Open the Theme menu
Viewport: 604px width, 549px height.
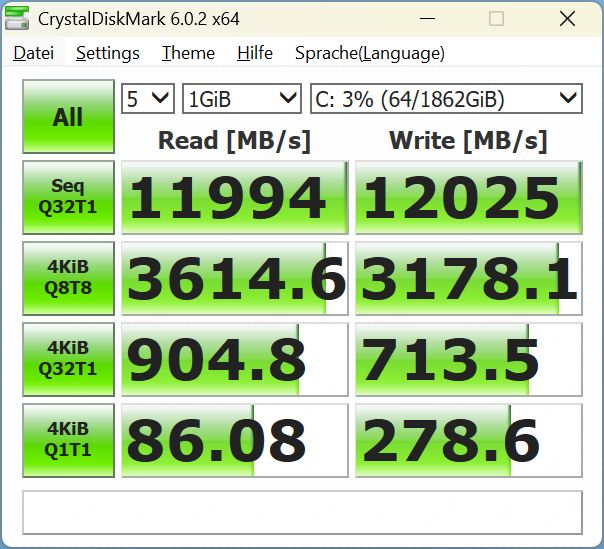[188, 53]
